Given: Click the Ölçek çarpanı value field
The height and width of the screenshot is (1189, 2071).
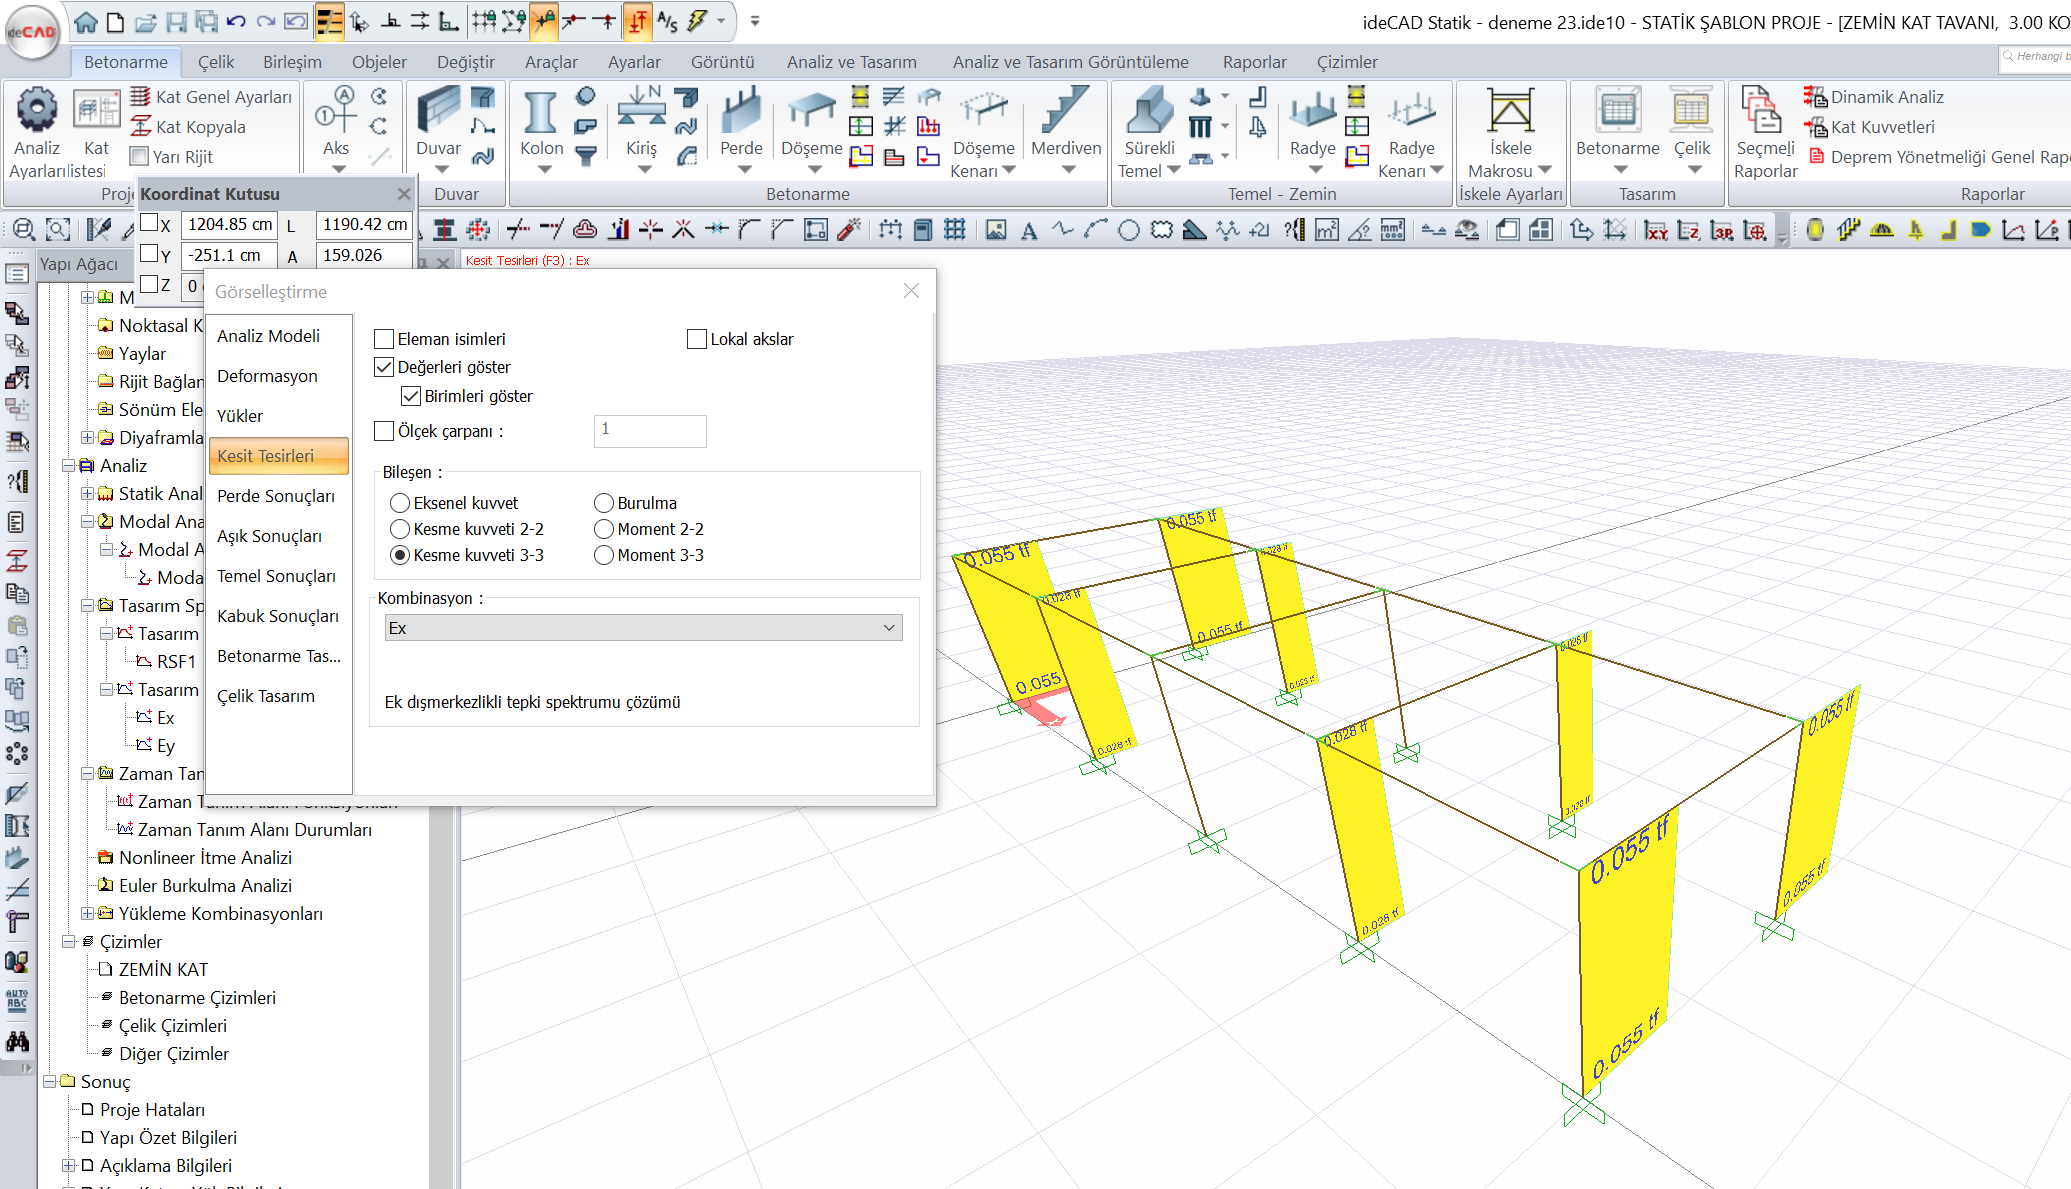Looking at the screenshot, I should [x=650, y=430].
